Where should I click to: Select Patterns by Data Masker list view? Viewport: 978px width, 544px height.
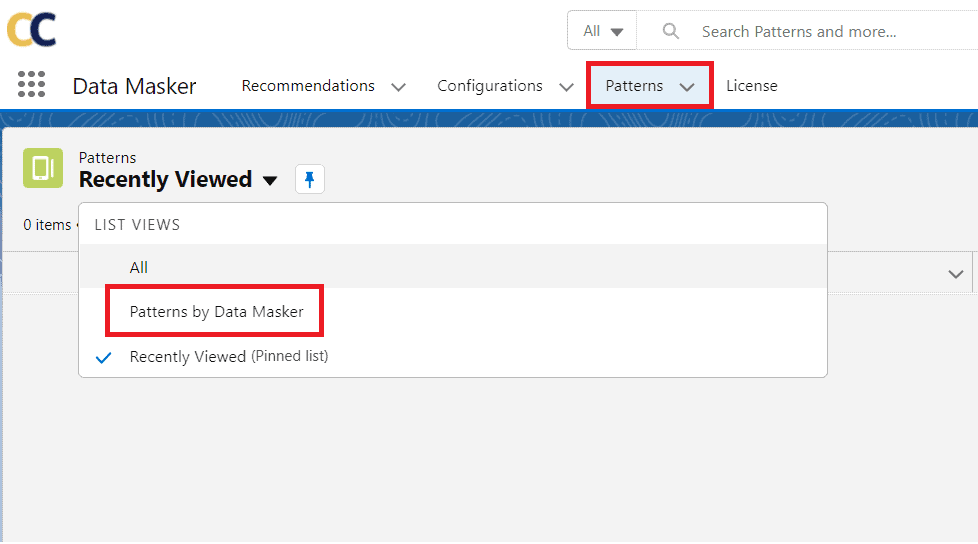[216, 312]
